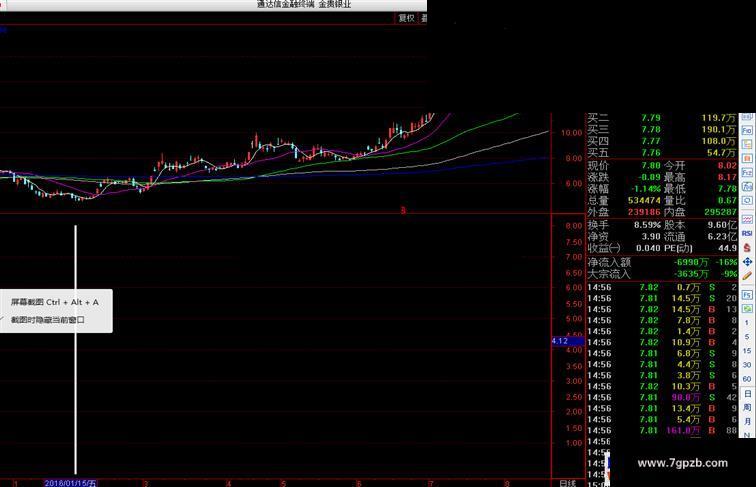756x487 pixels.
Task: Open the F10 company info icon
Action: [747, 130]
